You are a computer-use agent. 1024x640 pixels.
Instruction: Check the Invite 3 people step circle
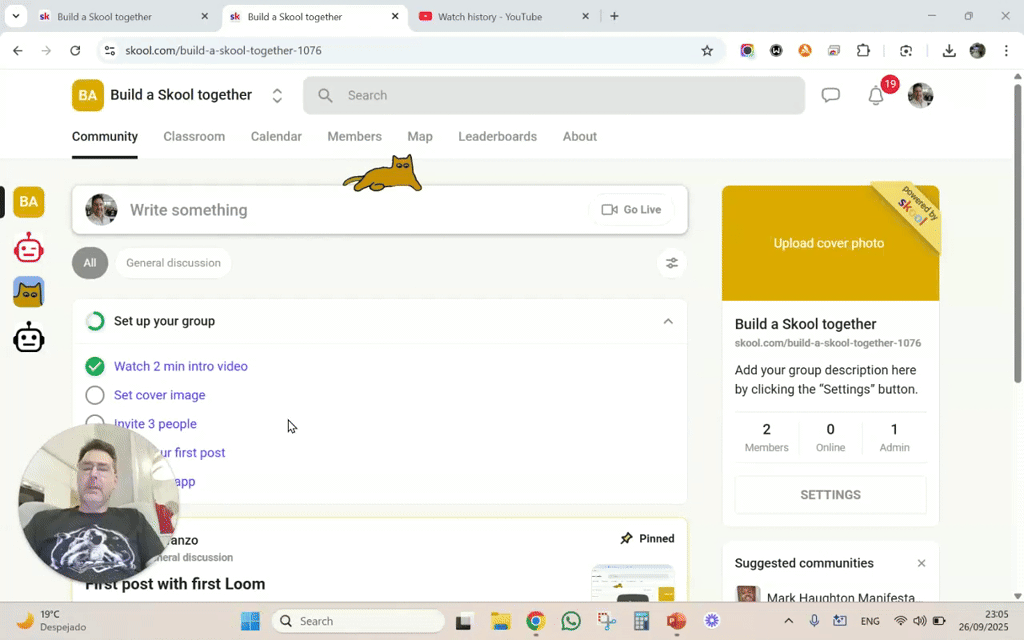pyautogui.click(x=95, y=422)
